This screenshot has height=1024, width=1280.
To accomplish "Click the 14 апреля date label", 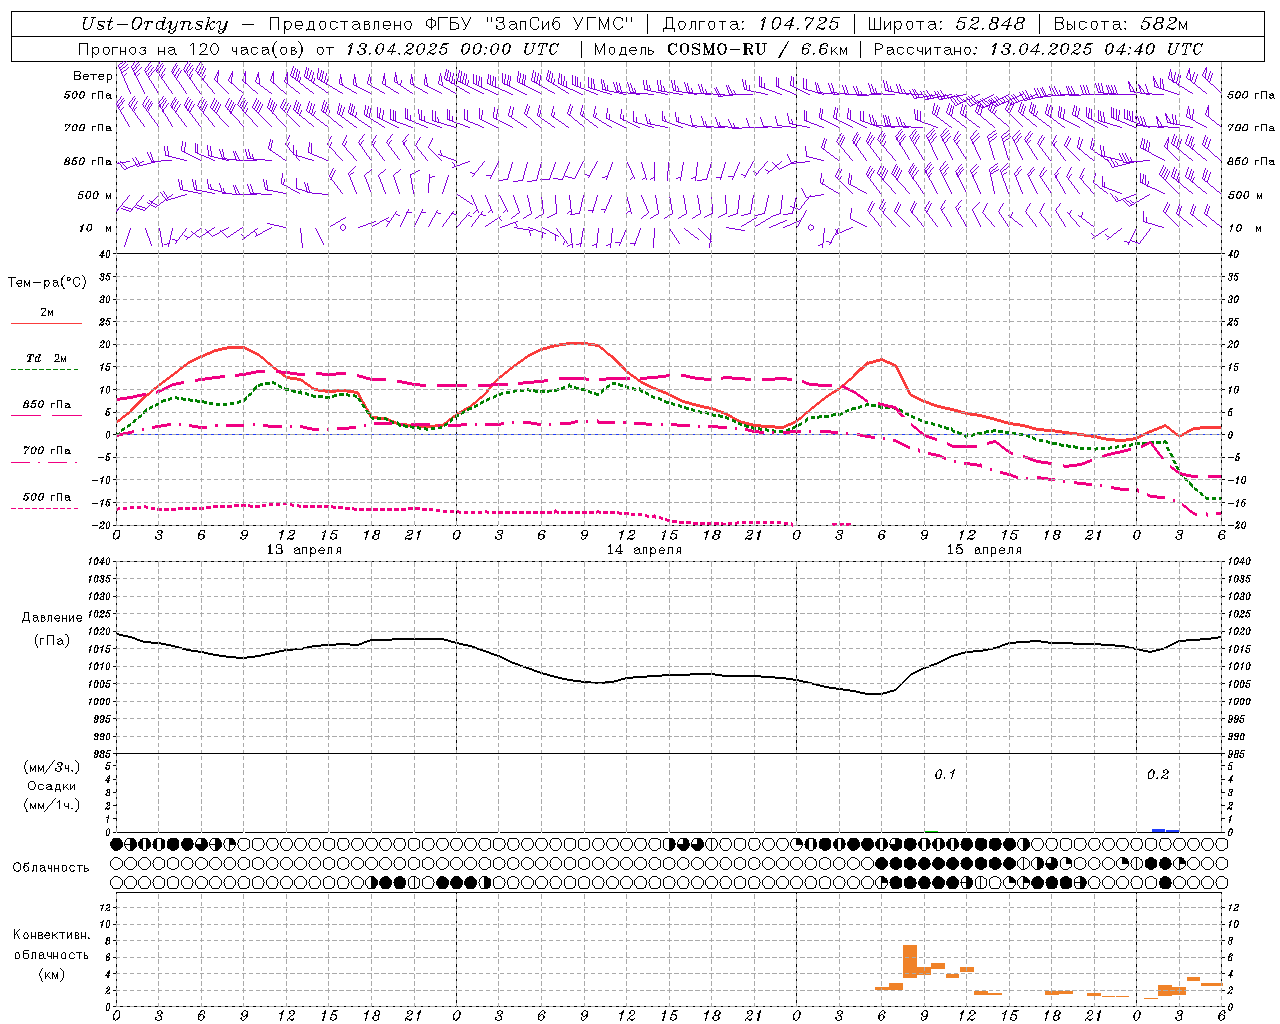I will coord(644,549).
